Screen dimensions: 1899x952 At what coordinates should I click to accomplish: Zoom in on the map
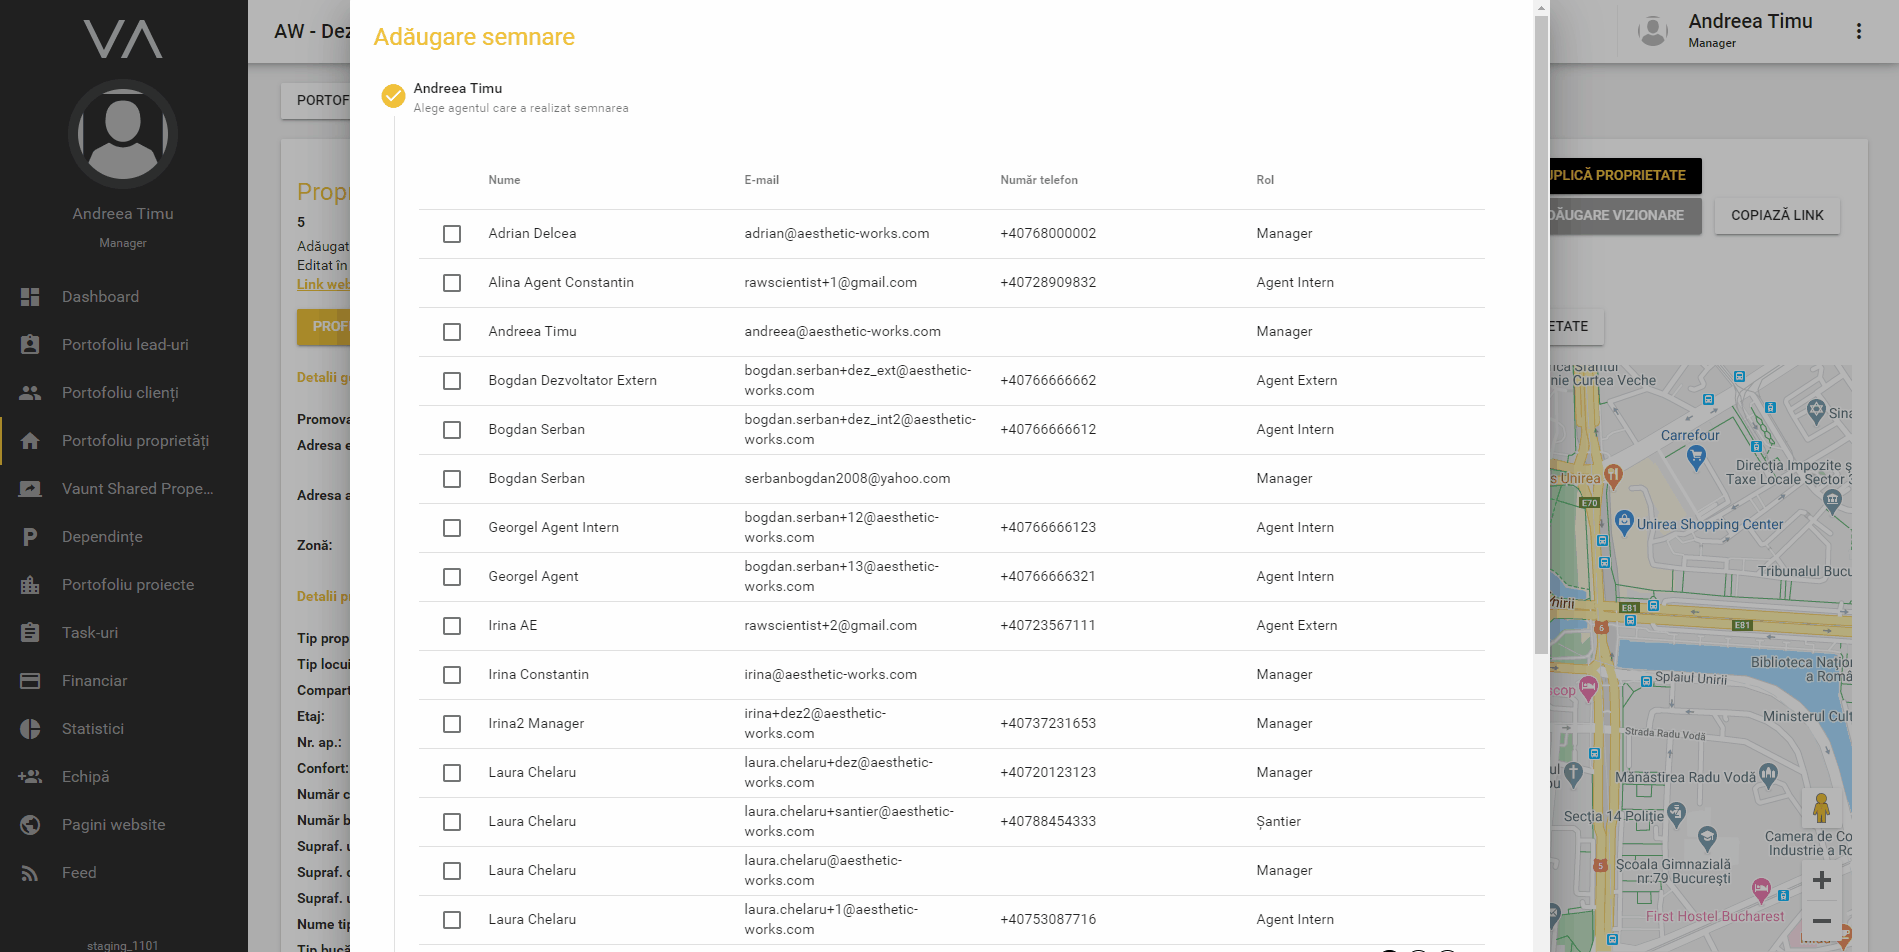[x=1821, y=880]
